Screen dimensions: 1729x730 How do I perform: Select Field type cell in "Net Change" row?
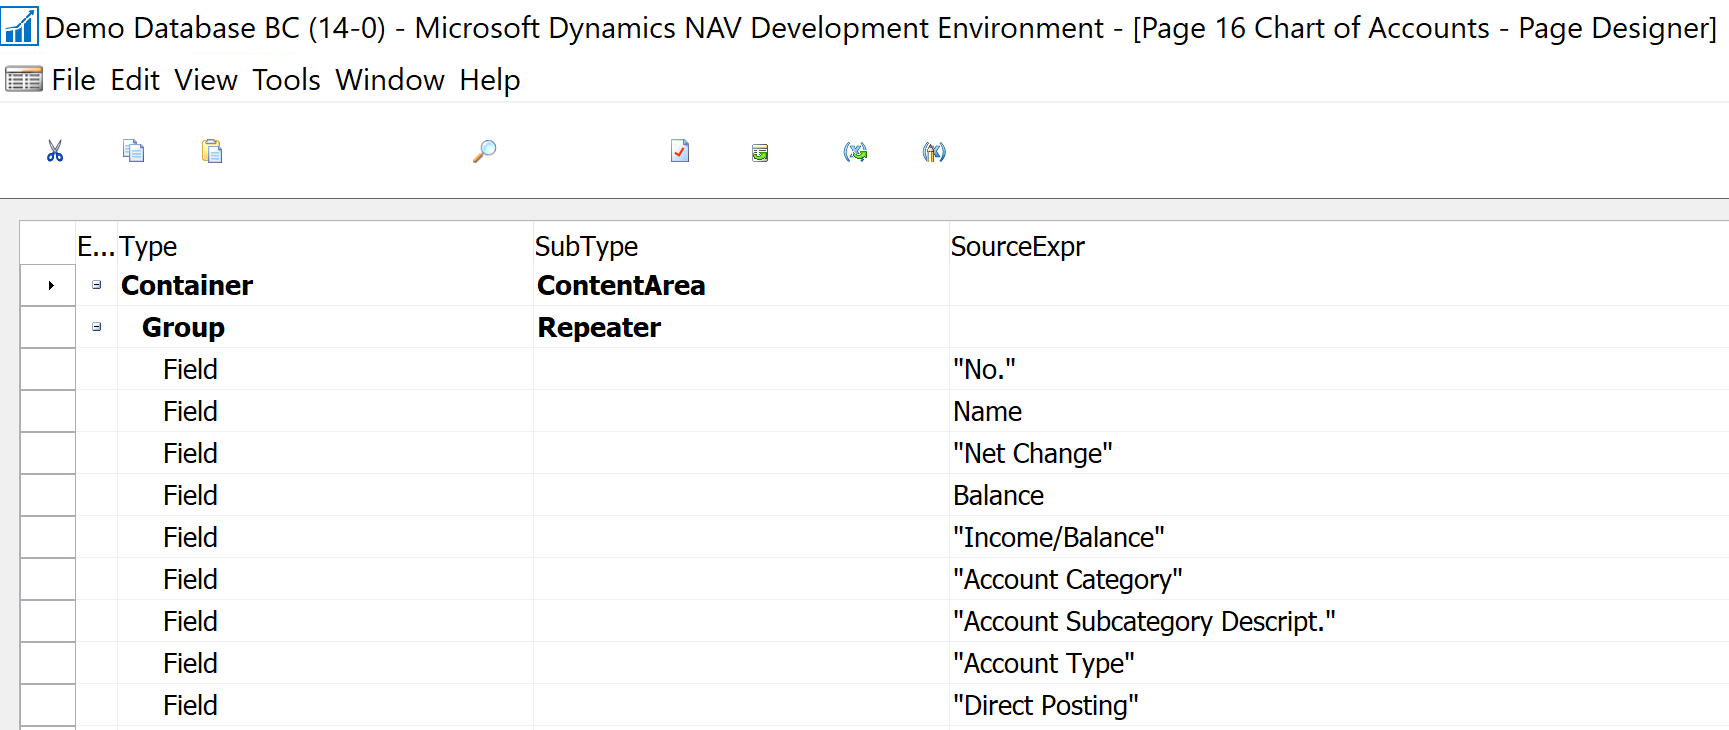[325, 453]
